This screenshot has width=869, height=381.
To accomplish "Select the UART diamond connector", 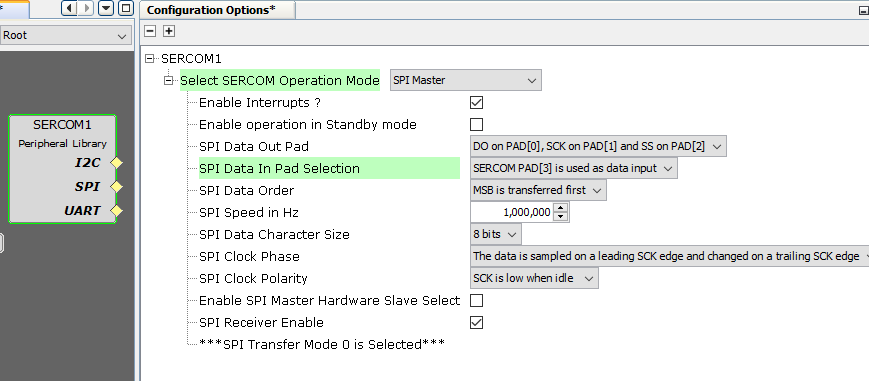I will click(x=116, y=211).
